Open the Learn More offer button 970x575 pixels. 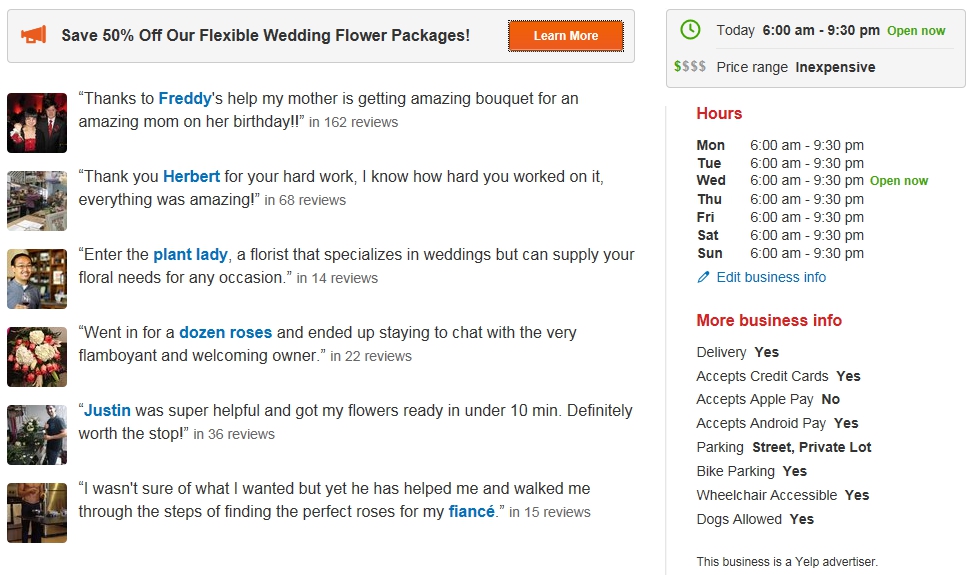(565, 36)
